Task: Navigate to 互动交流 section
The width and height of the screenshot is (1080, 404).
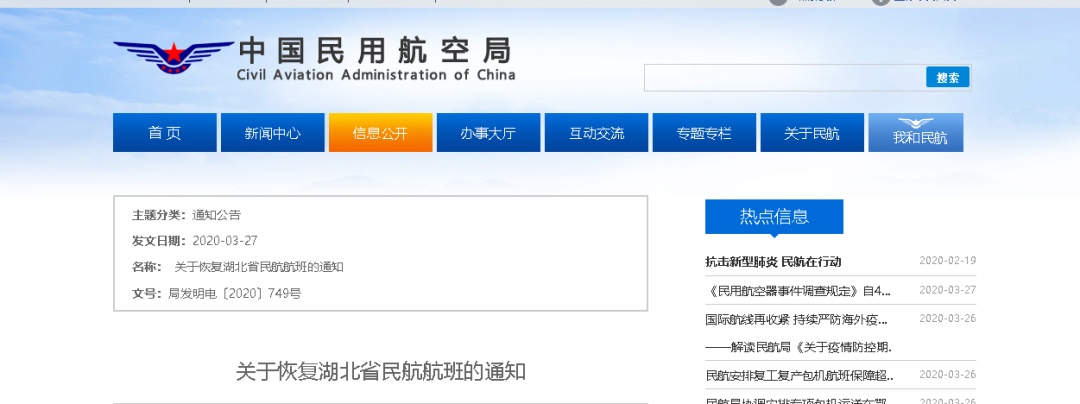Action: click(596, 133)
